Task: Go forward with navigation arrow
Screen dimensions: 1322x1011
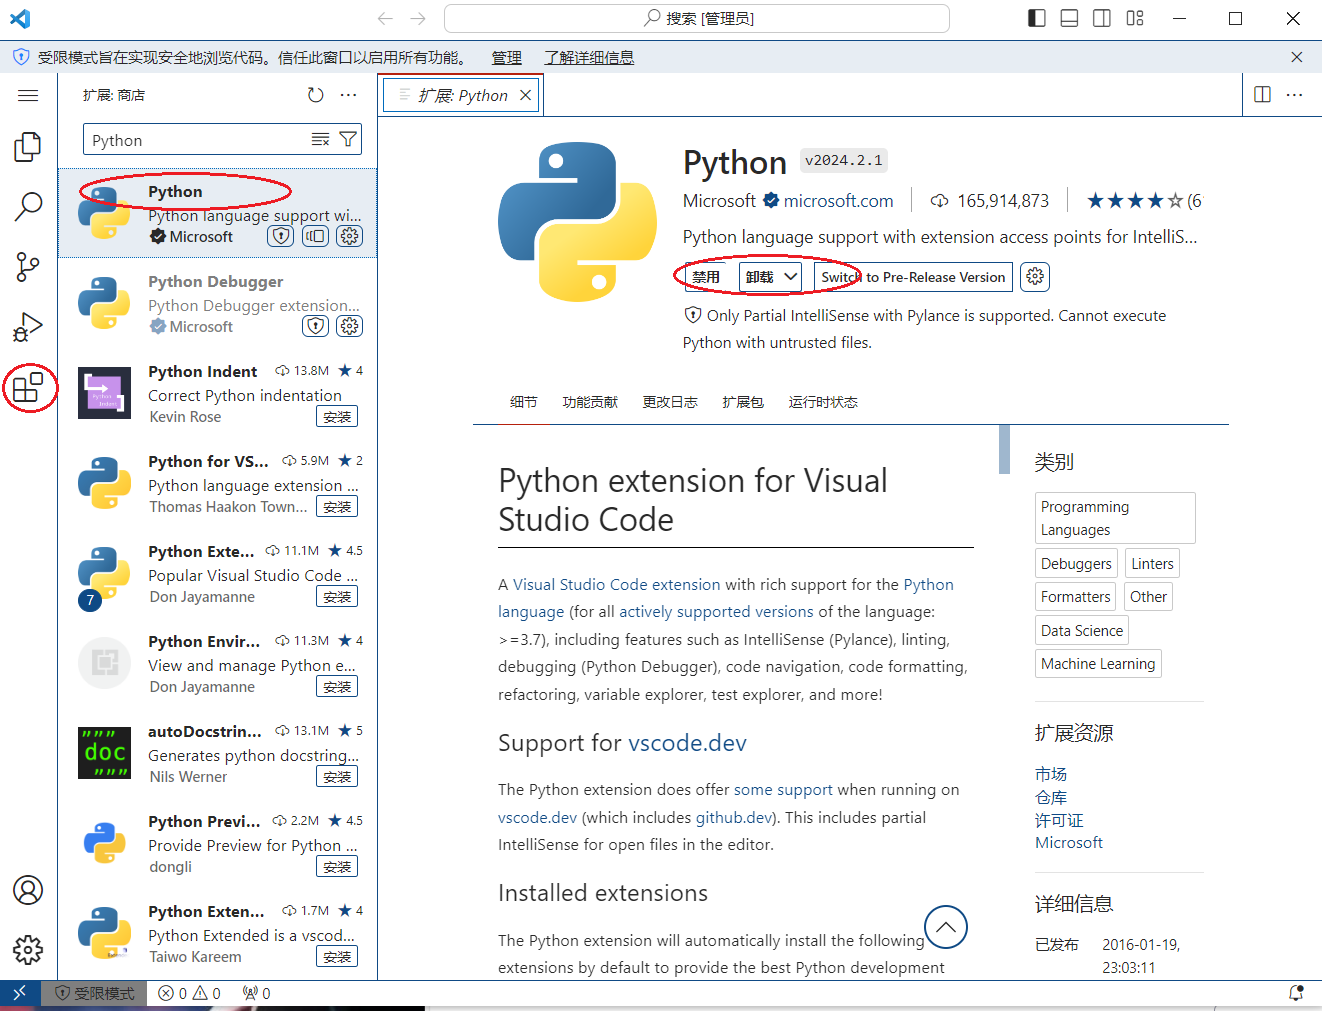Action: (x=418, y=18)
